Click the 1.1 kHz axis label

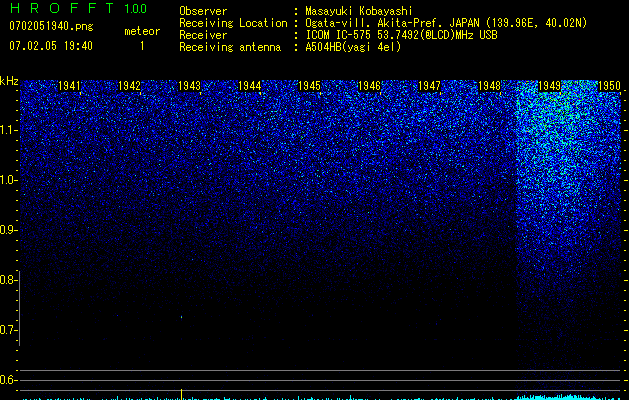(9, 130)
